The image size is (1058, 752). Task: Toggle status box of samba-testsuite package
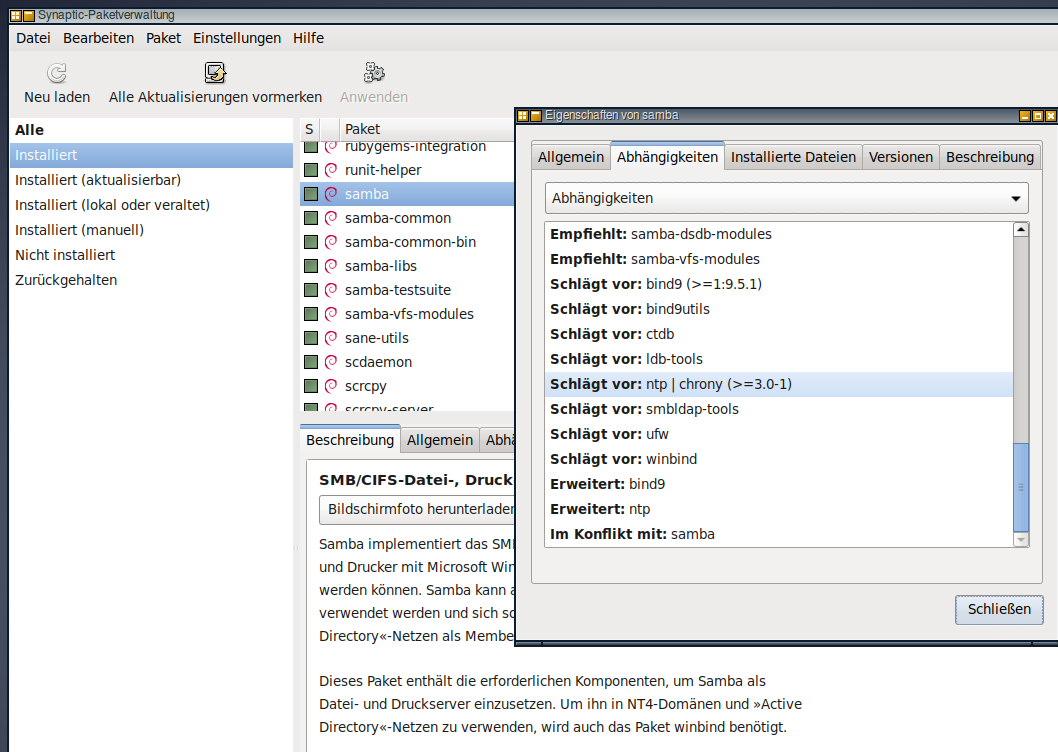click(x=311, y=290)
